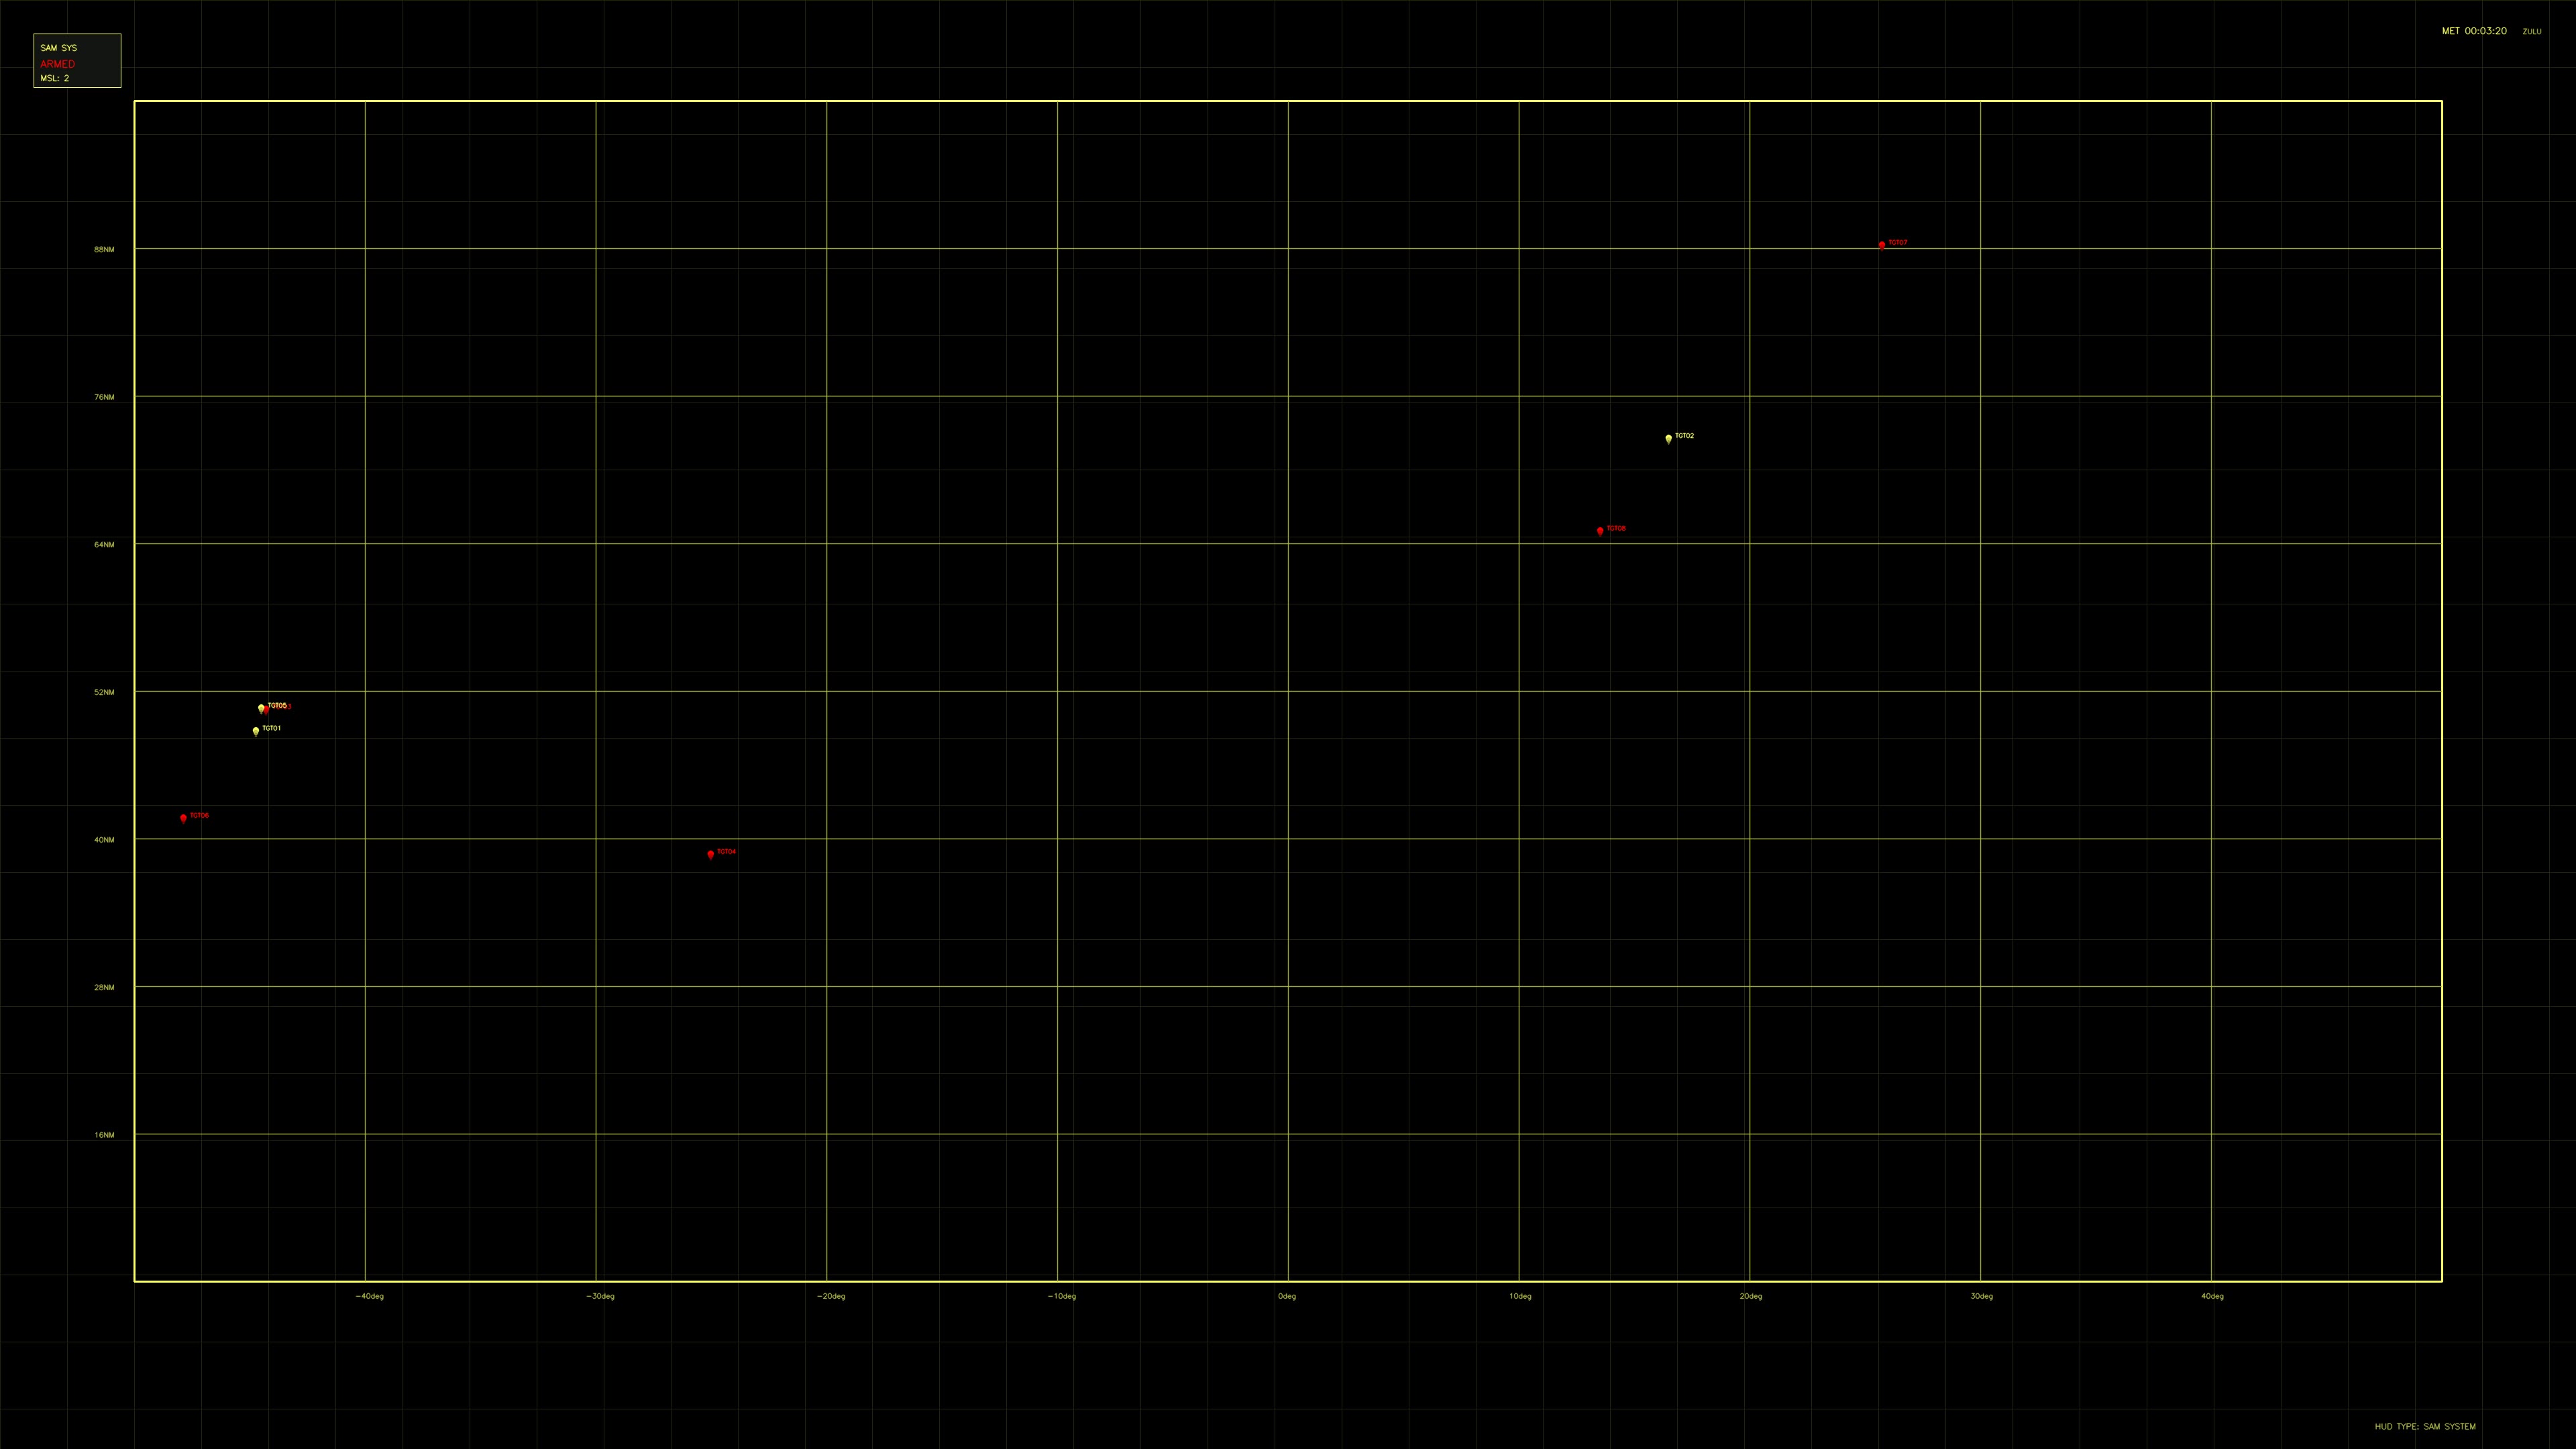Select the TGT05 yellow target marker

click(261, 707)
